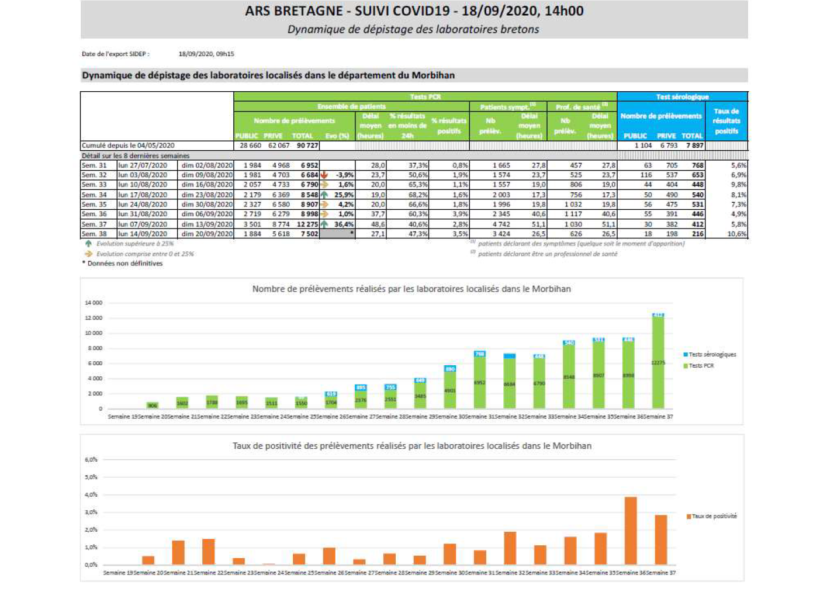Click the '7 502' total in Sem. 38 row
This screenshot has height=592, width=820.
tap(309, 234)
